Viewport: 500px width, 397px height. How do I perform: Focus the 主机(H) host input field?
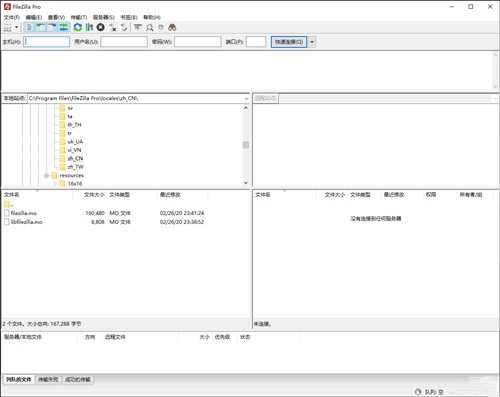[47, 42]
